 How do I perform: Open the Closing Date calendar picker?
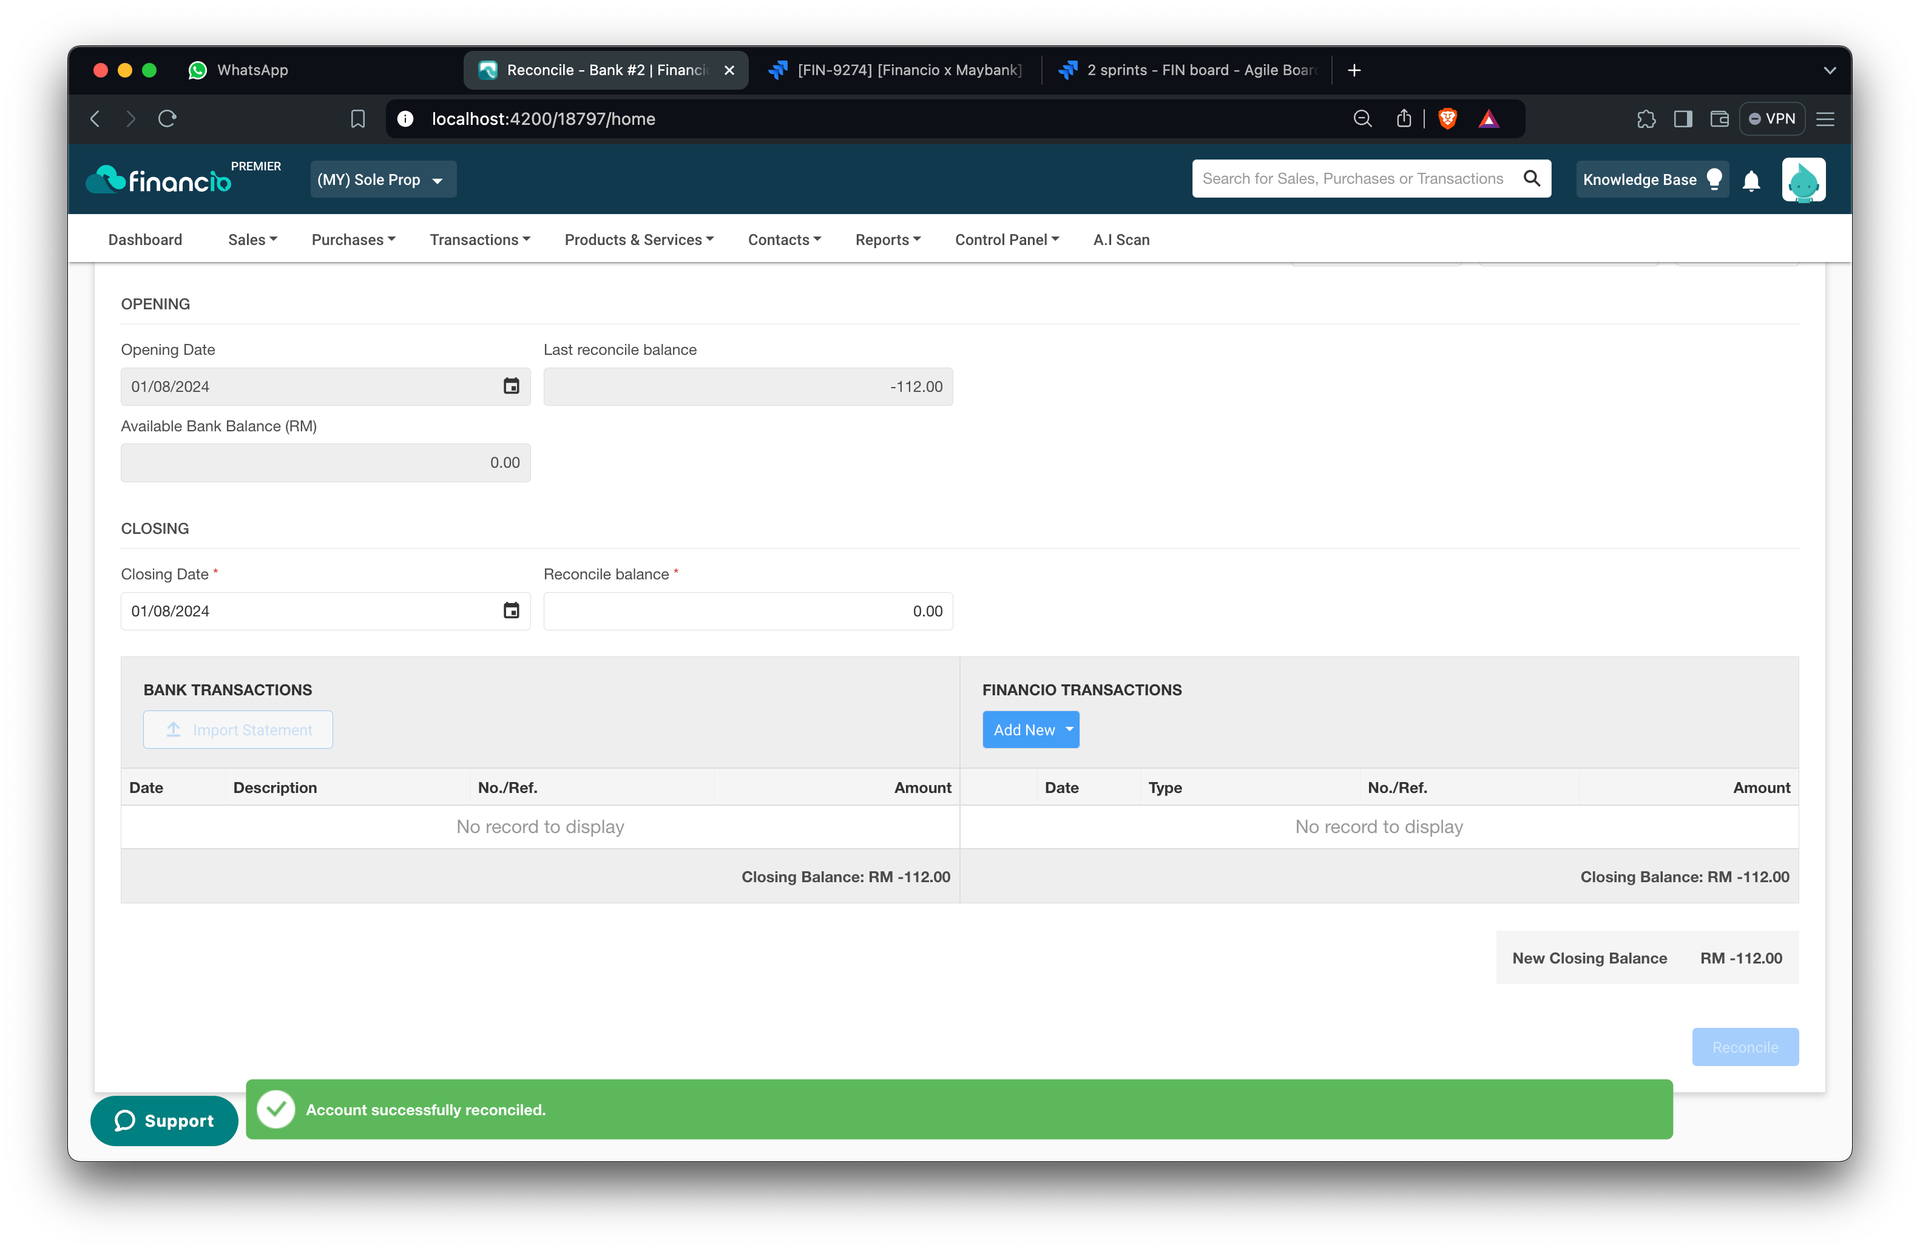511,610
